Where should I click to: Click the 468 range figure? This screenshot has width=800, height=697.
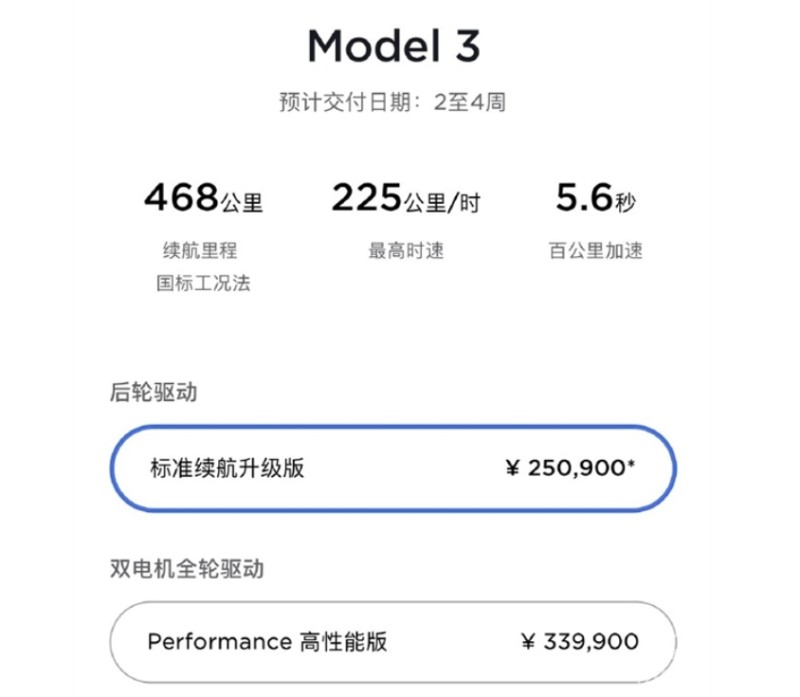pos(182,197)
